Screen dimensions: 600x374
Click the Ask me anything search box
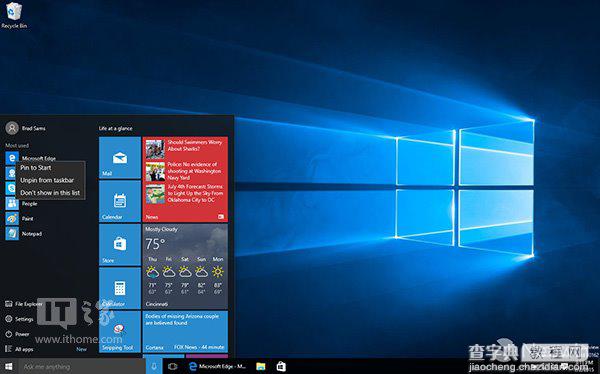click(x=82, y=366)
